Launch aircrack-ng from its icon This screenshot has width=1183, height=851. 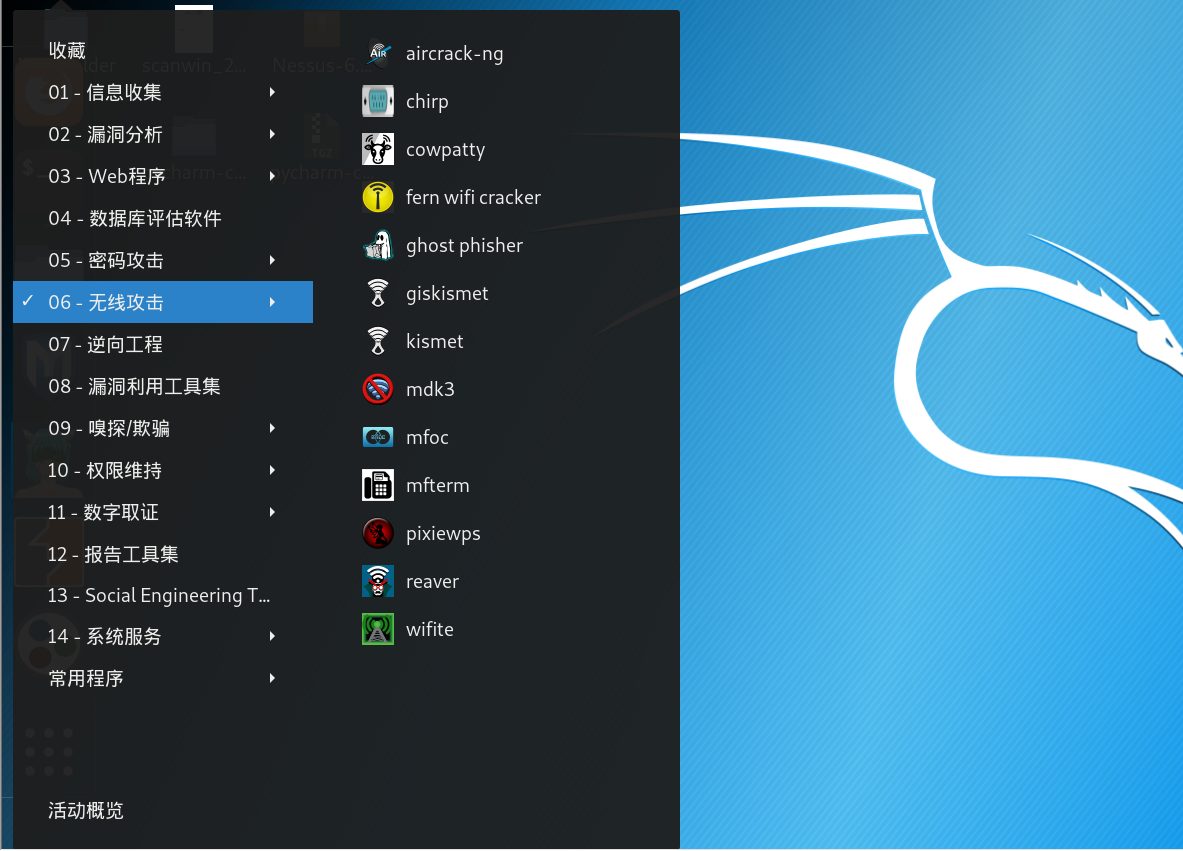pyautogui.click(x=378, y=53)
